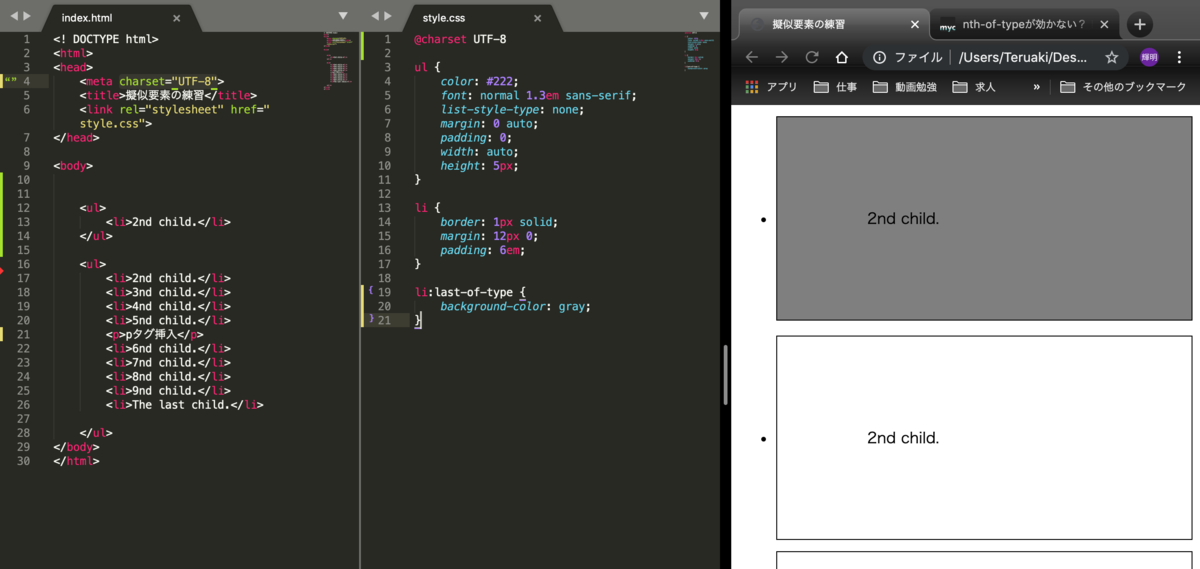Screen dimensions: 1200x569
Task: Click <li>2nd child.</li> on line 13
Action: click(x=168, y=222)
